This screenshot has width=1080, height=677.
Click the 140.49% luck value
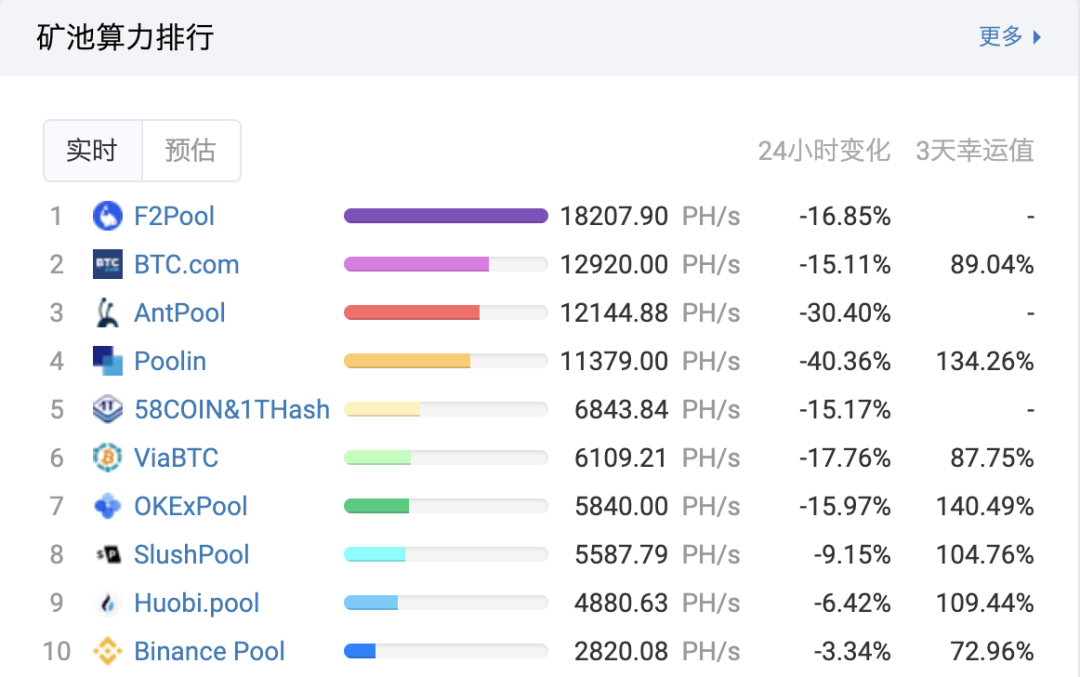[985, 506]
